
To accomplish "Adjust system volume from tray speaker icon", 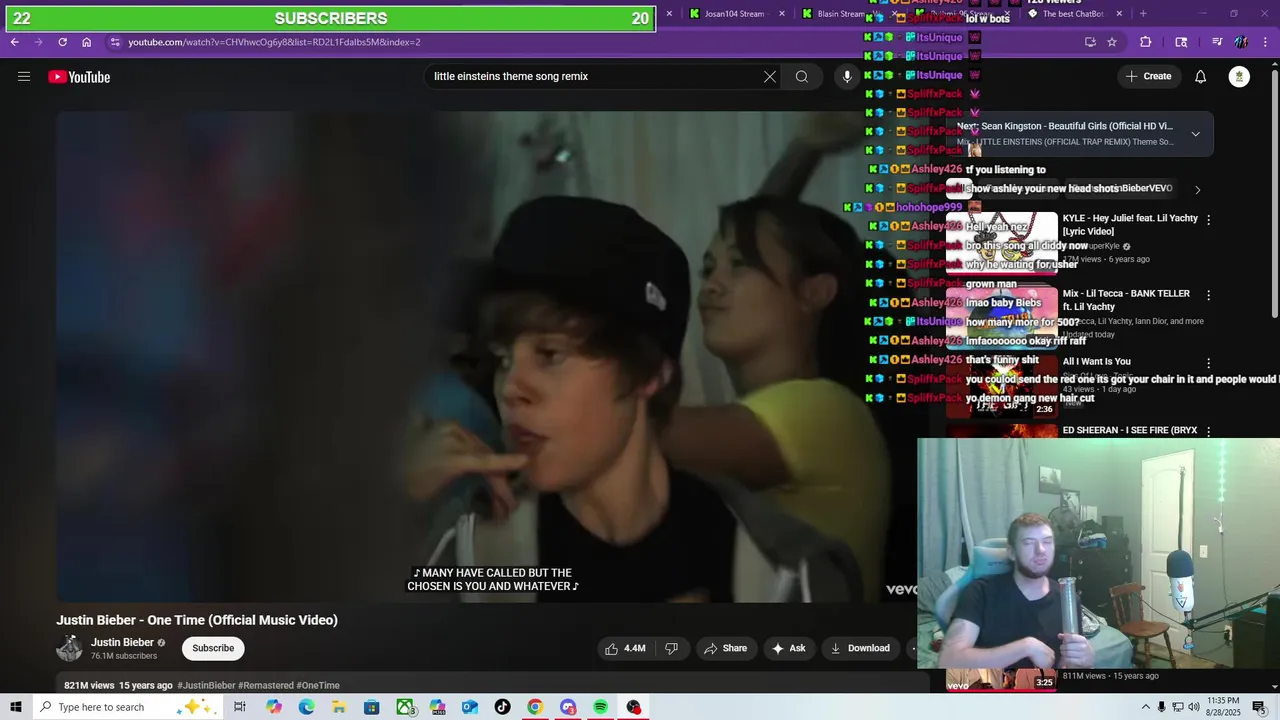I will [1194, 707].
